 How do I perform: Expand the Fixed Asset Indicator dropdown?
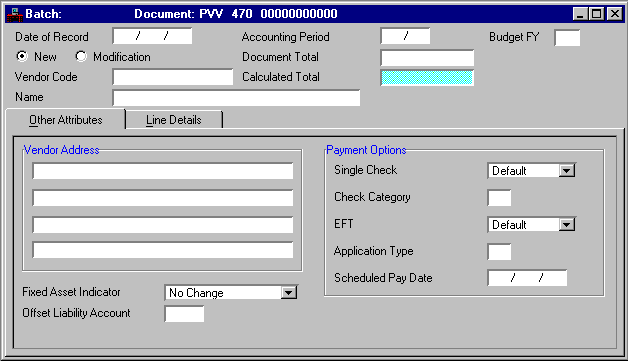click(x=288, y=293)
